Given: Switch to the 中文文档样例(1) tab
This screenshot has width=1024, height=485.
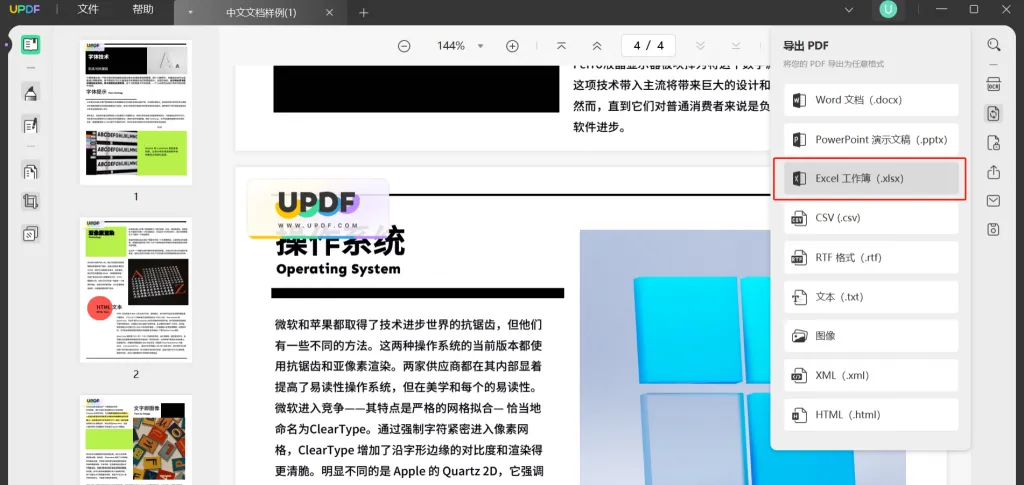Looking at the screenshot, I should click(261, 12).
